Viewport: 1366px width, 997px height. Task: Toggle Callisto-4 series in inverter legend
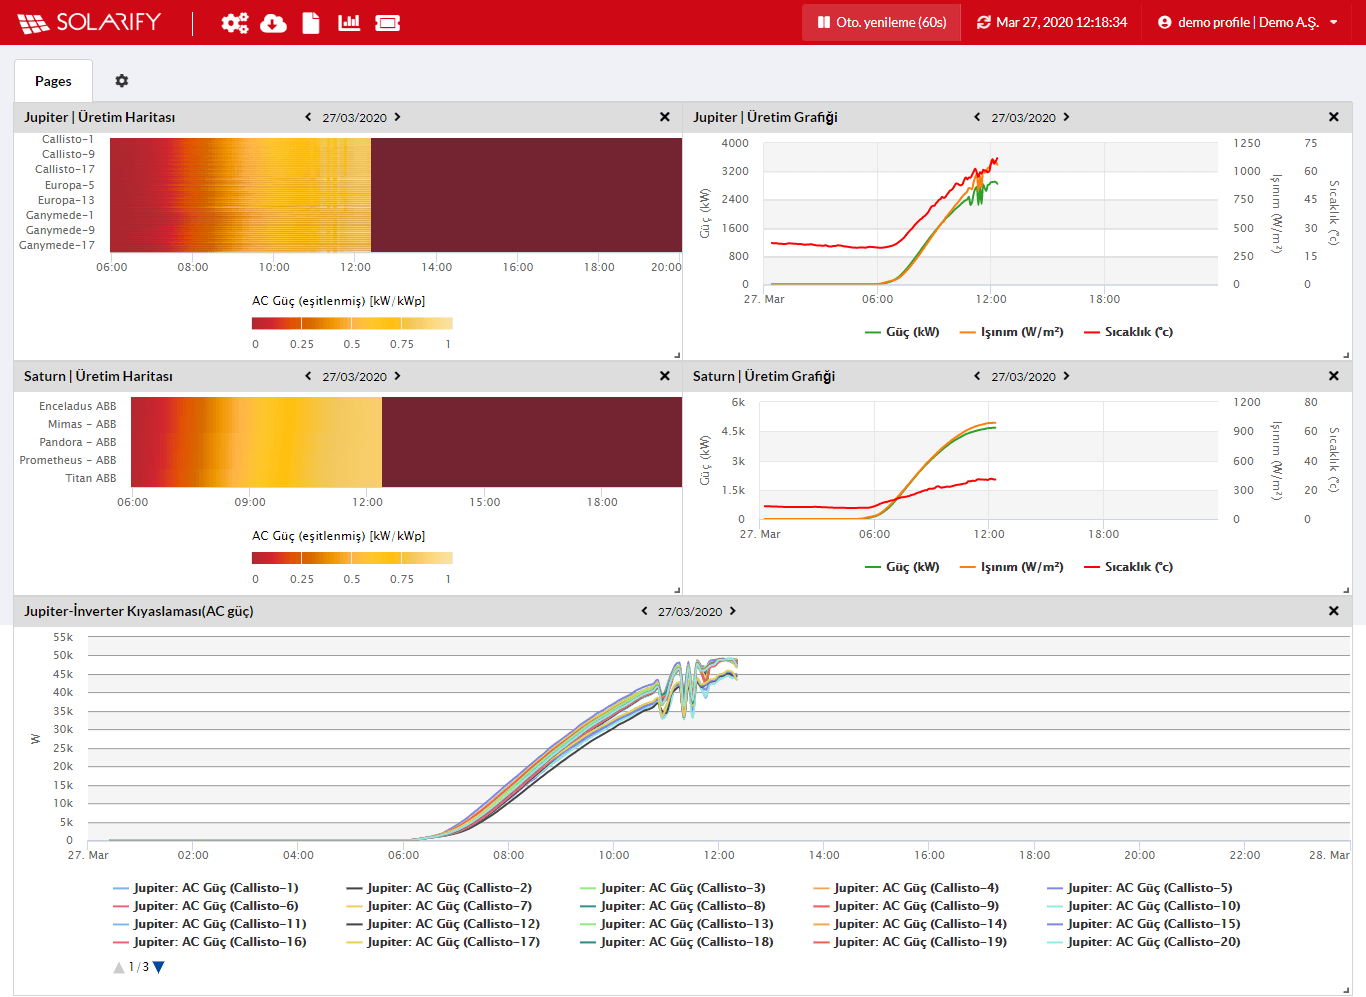point(907,888)
